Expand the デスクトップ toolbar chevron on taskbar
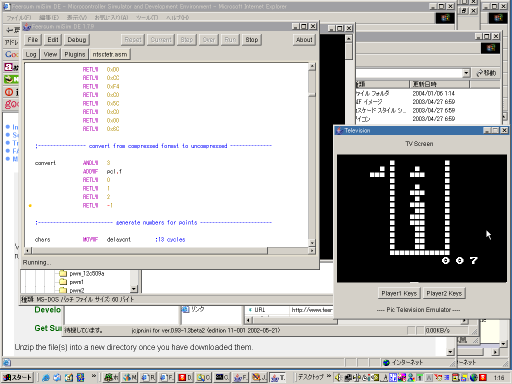 click(x=328, y=376)
